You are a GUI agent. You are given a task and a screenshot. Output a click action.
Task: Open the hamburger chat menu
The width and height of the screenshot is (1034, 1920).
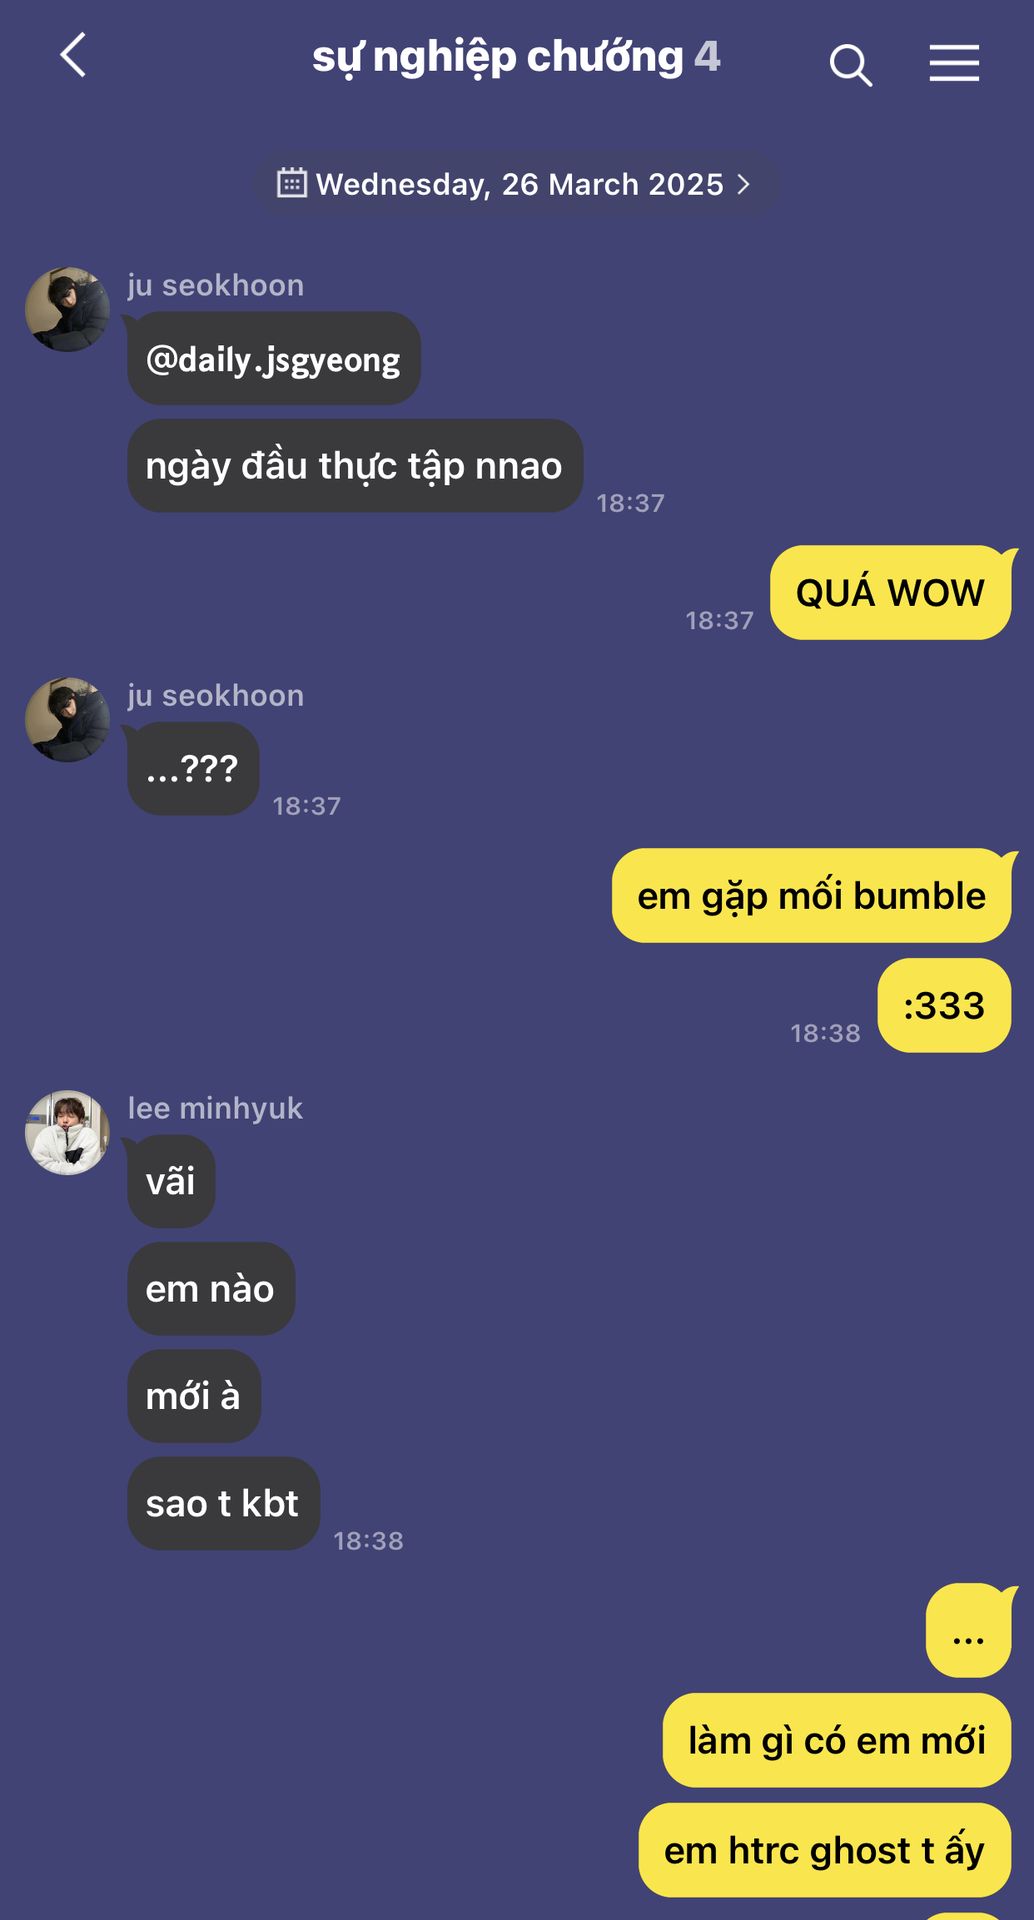[954, 63]
